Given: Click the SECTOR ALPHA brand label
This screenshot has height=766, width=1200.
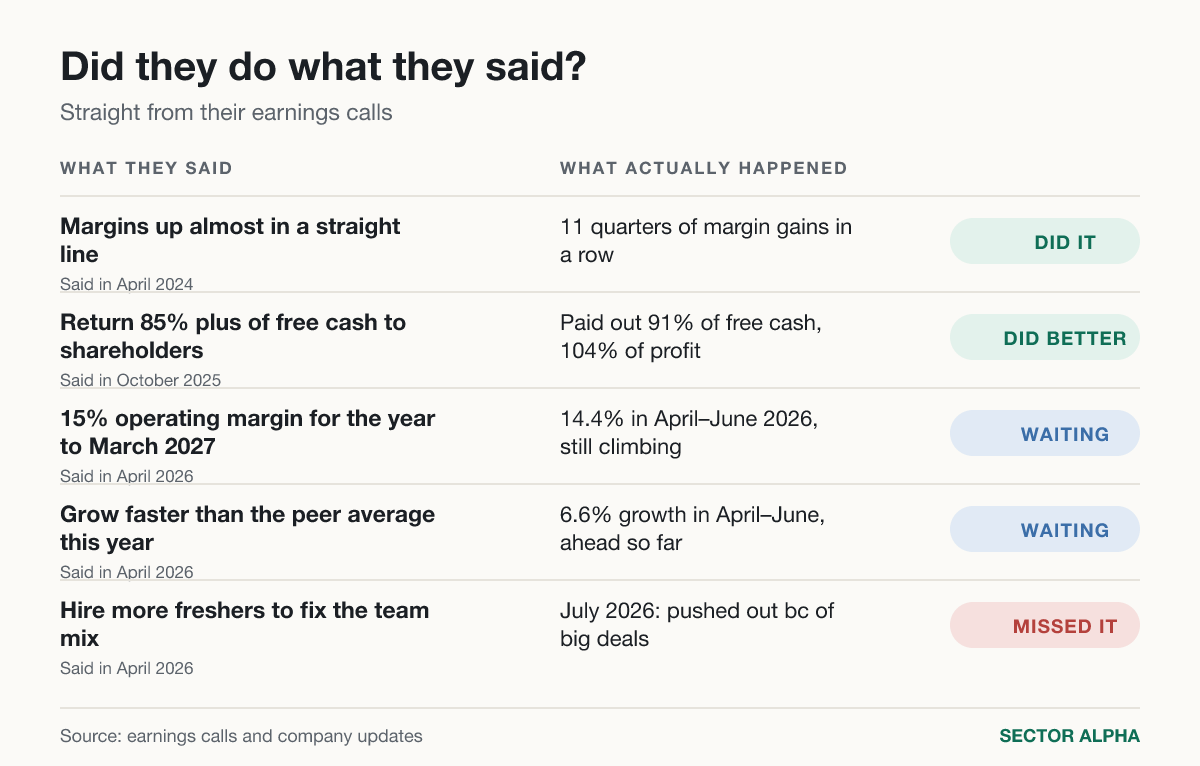Looking at the screenshot, I should point(1069,736).
